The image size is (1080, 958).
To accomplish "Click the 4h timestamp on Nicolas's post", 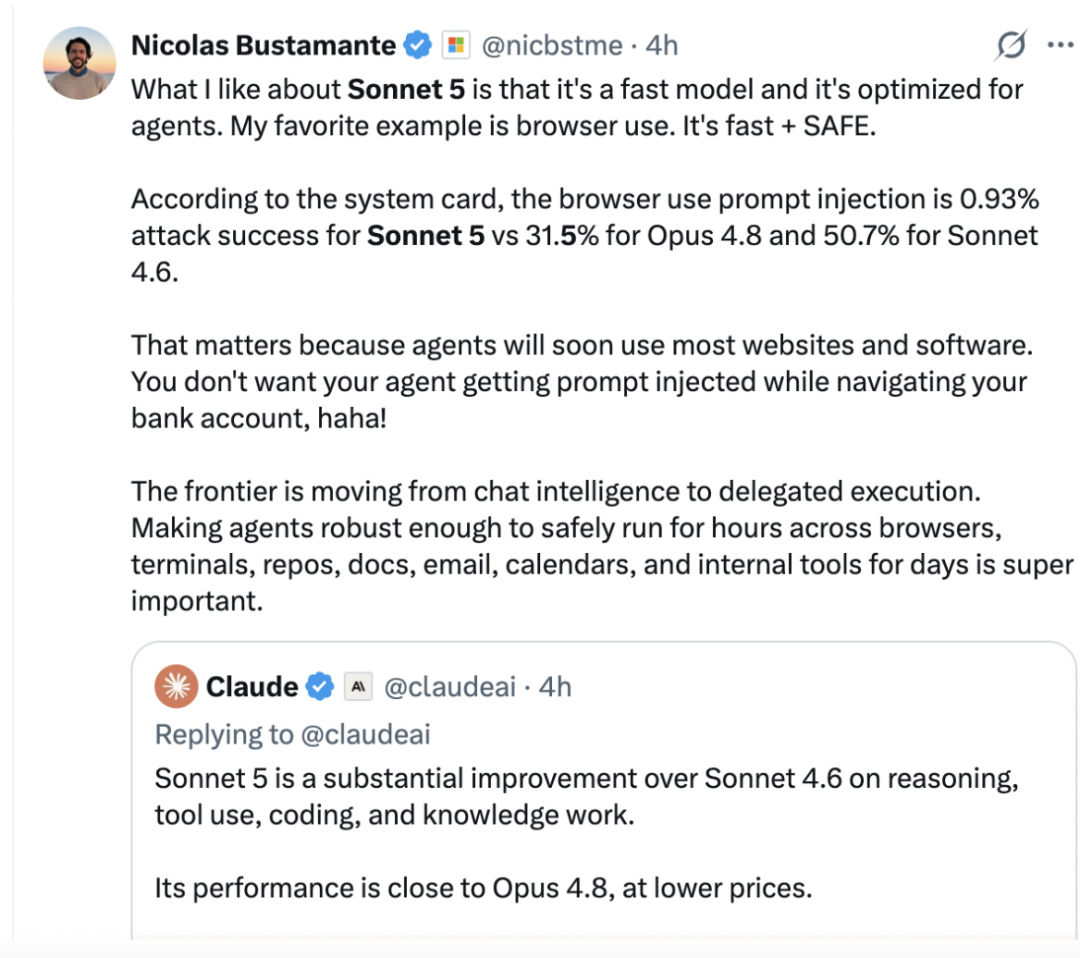I will pos(661,45).
